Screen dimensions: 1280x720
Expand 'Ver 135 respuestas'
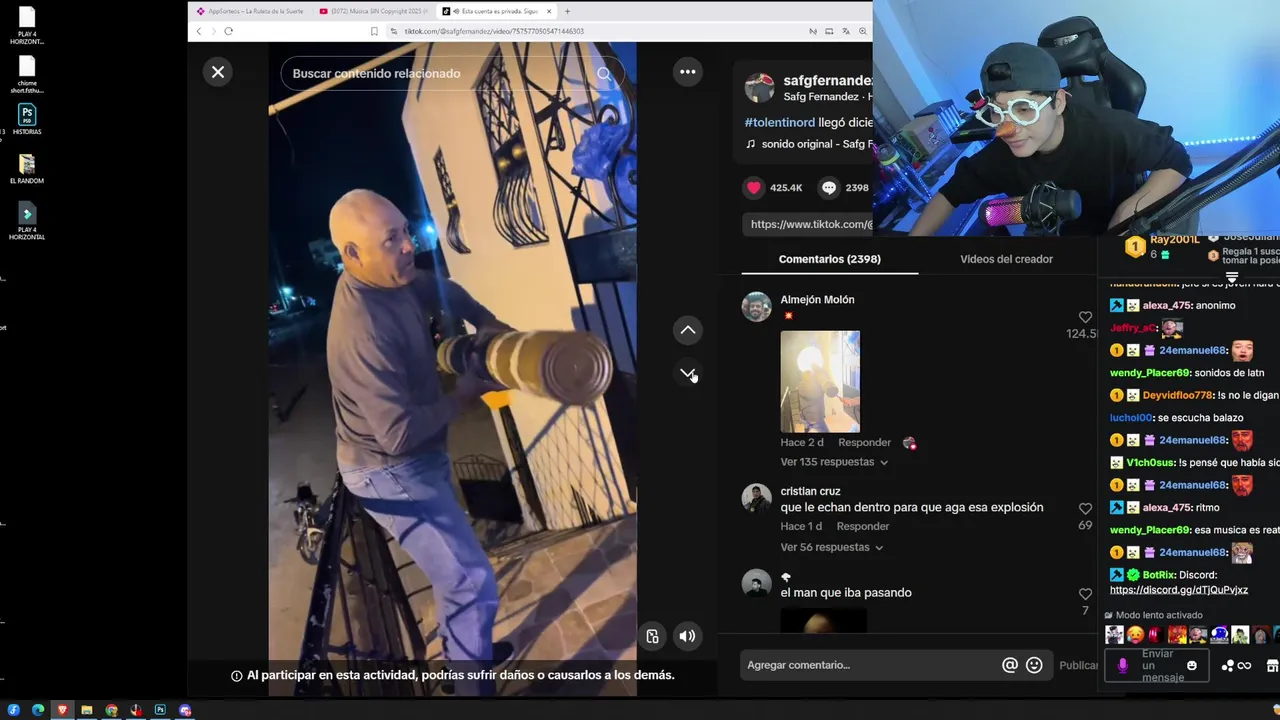834,462
